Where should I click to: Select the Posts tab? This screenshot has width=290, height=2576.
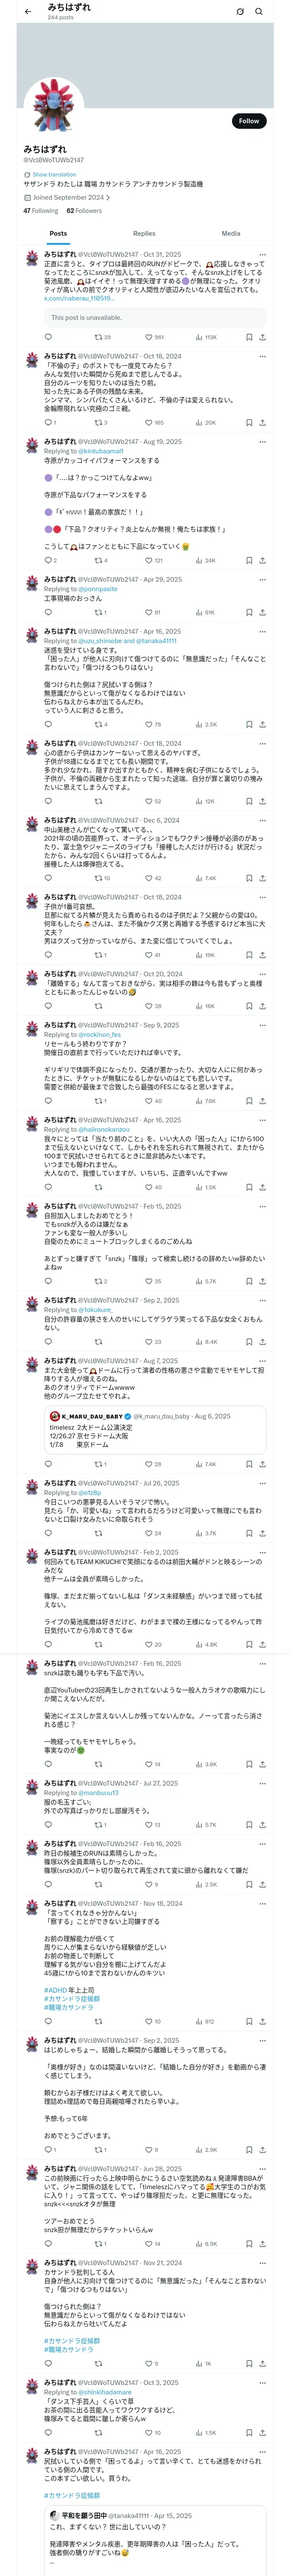[x=59, y=233]
